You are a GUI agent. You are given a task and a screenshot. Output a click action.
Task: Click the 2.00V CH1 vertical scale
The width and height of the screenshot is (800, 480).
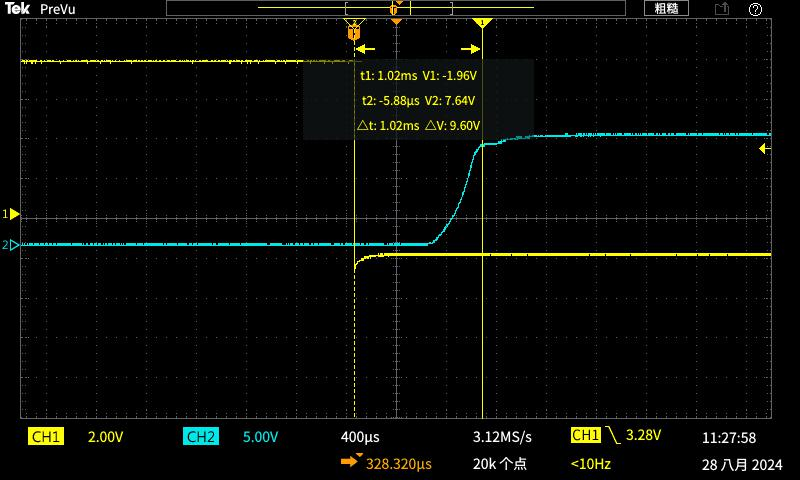pyautogui.click(x=106, y=437)
